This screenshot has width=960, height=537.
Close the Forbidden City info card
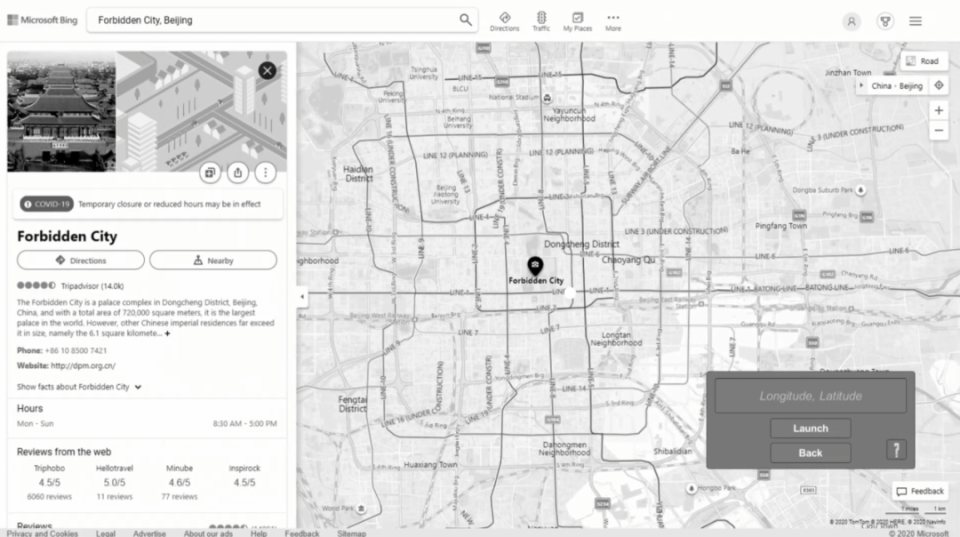coord(267,70)
